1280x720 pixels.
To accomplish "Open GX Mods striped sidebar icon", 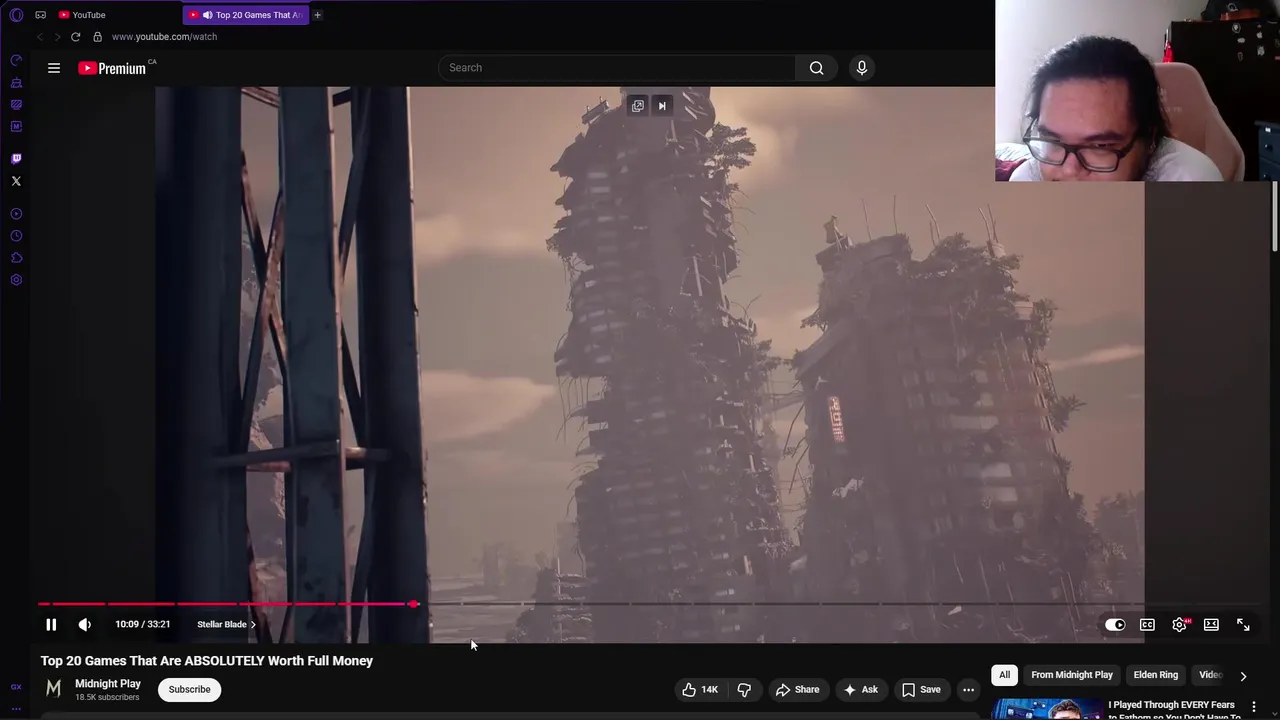I will (x=16, y=105).
